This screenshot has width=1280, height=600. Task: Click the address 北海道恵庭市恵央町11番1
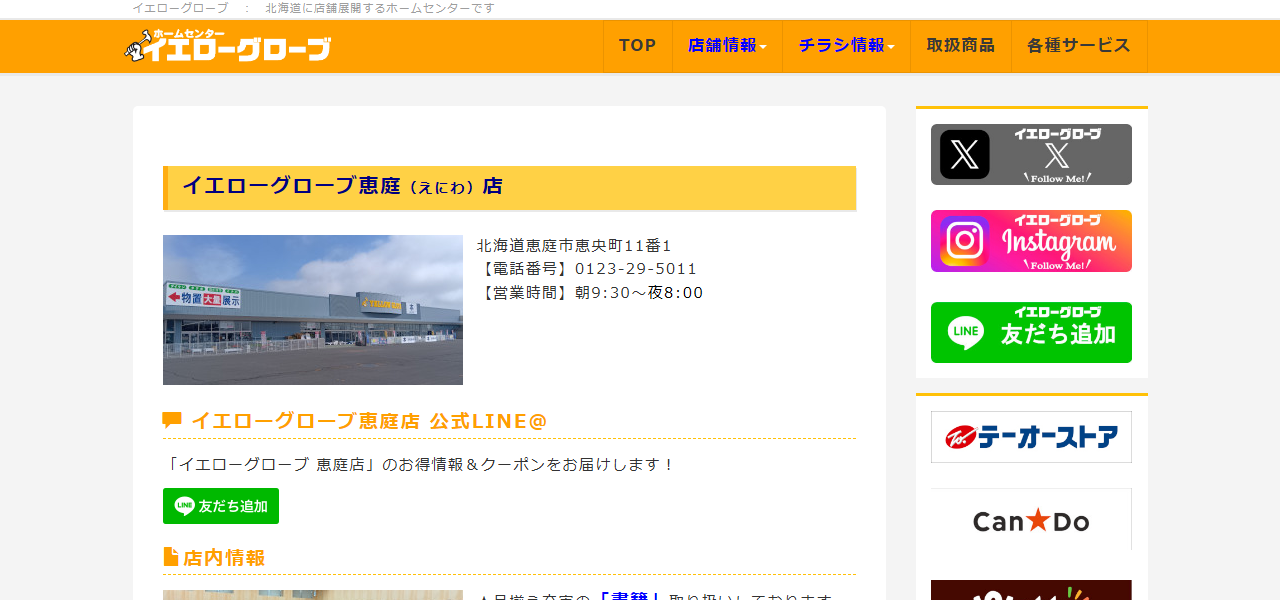click(574, 245)
